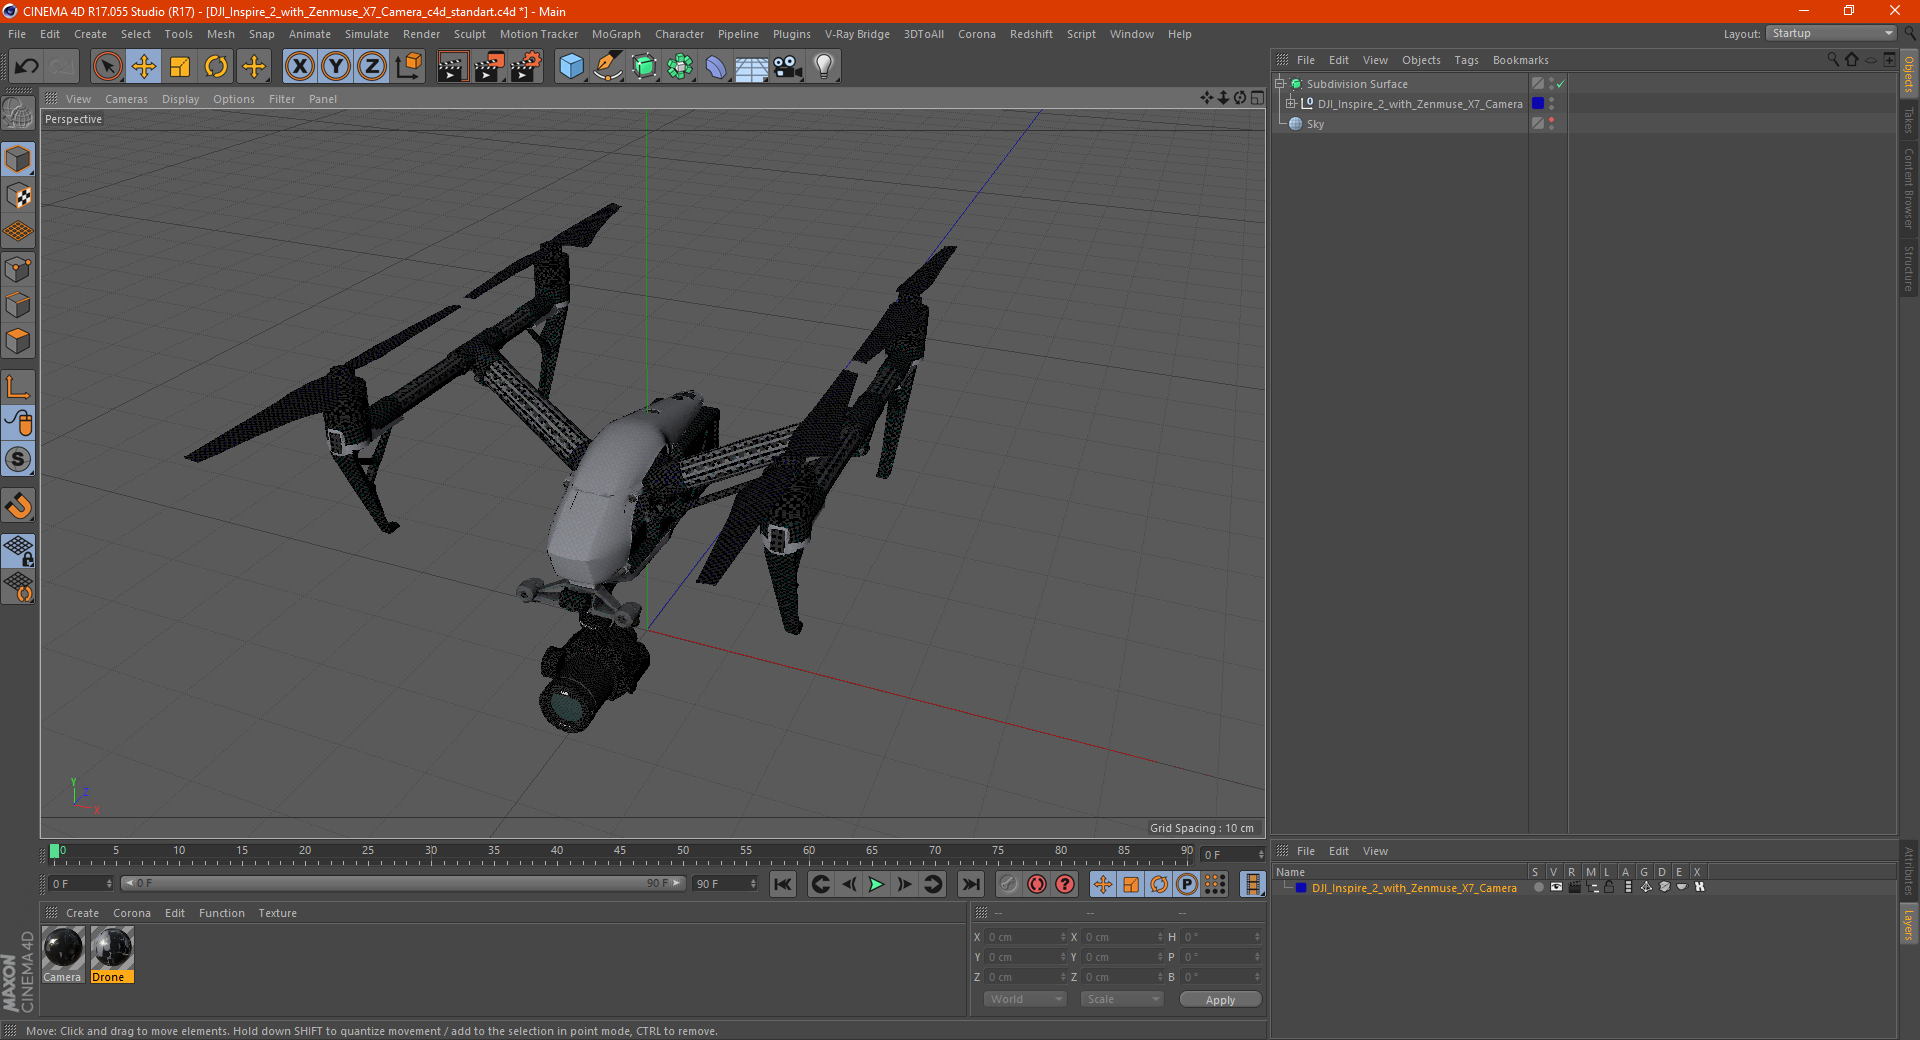Click the X position coordinate field

point(1025,937)
